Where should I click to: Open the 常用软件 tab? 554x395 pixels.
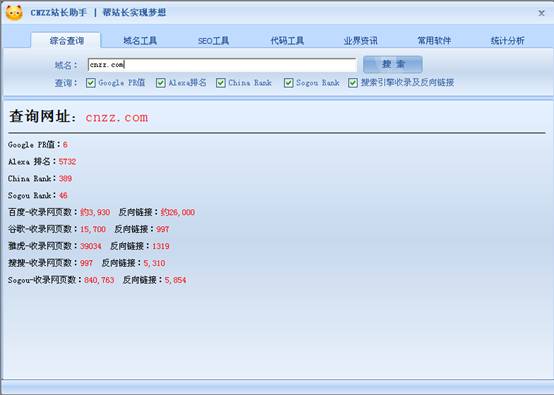(434, 41)
